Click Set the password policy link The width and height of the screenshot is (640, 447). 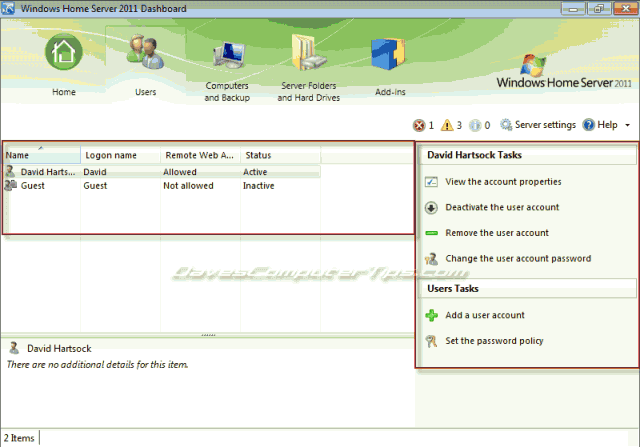tap(494, 341)
